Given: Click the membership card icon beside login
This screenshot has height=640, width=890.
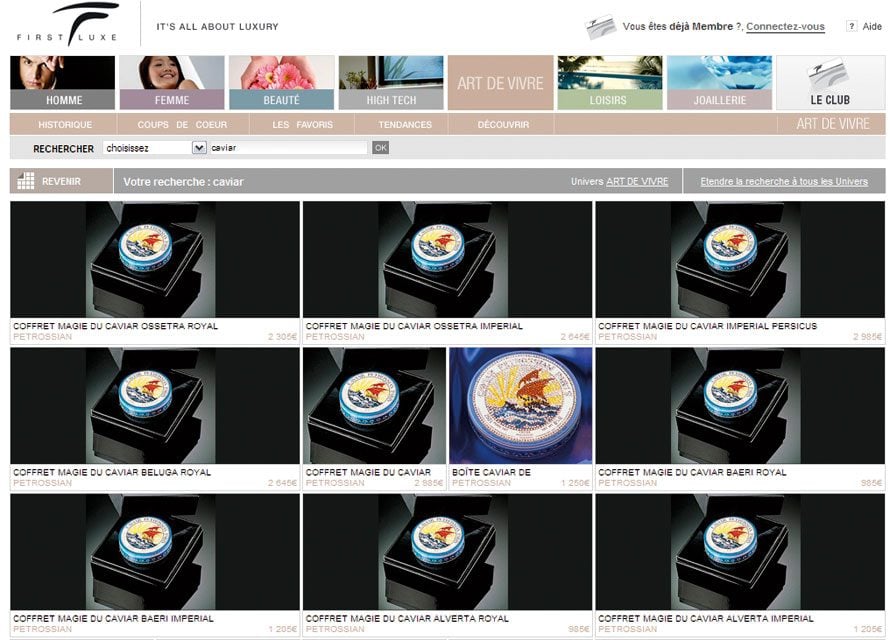Looking at the screenshot, I should (x=600, y=25).
